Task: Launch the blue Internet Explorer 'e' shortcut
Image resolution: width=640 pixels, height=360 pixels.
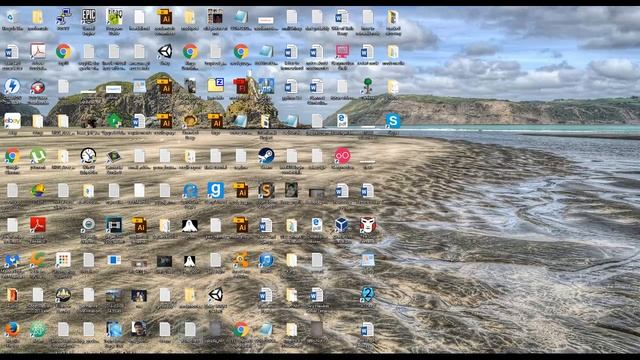Action: [190, 190]
